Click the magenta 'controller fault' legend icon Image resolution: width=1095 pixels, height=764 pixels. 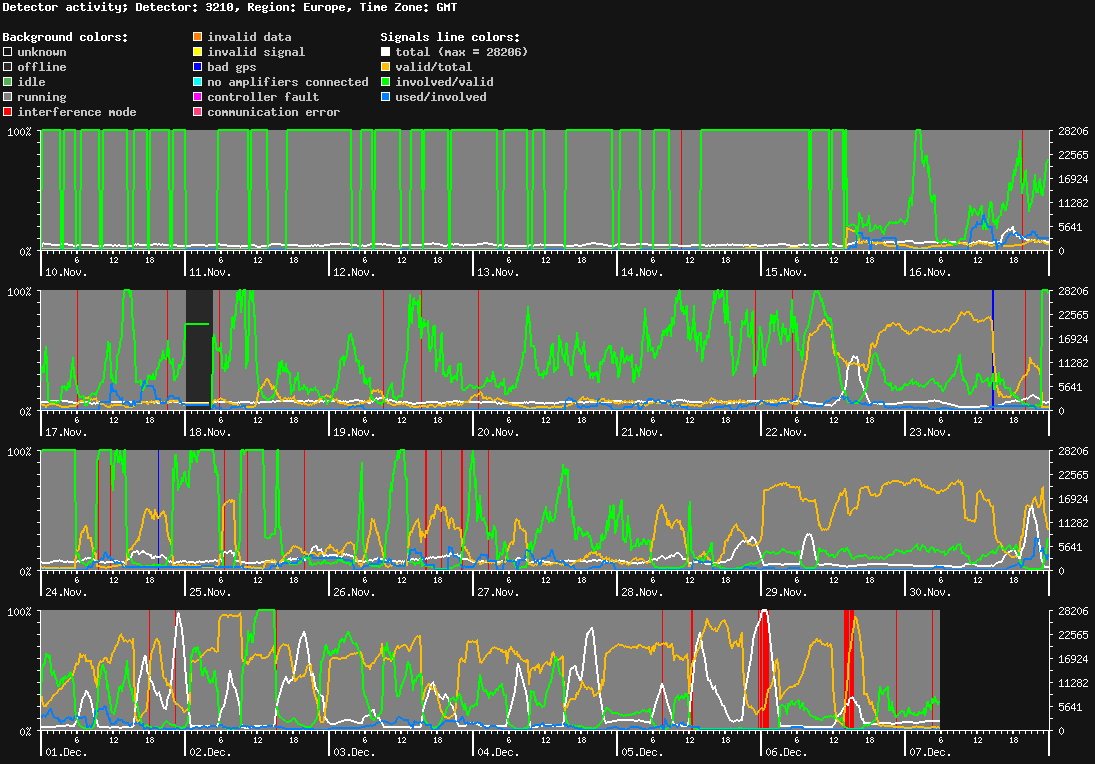click(x=197, y=97)
